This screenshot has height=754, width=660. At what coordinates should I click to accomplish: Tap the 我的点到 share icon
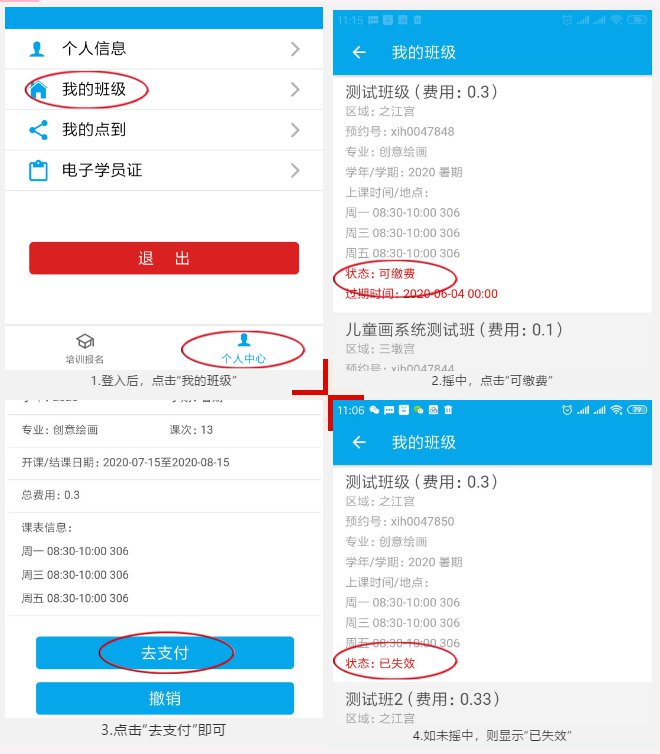[38, 130]
